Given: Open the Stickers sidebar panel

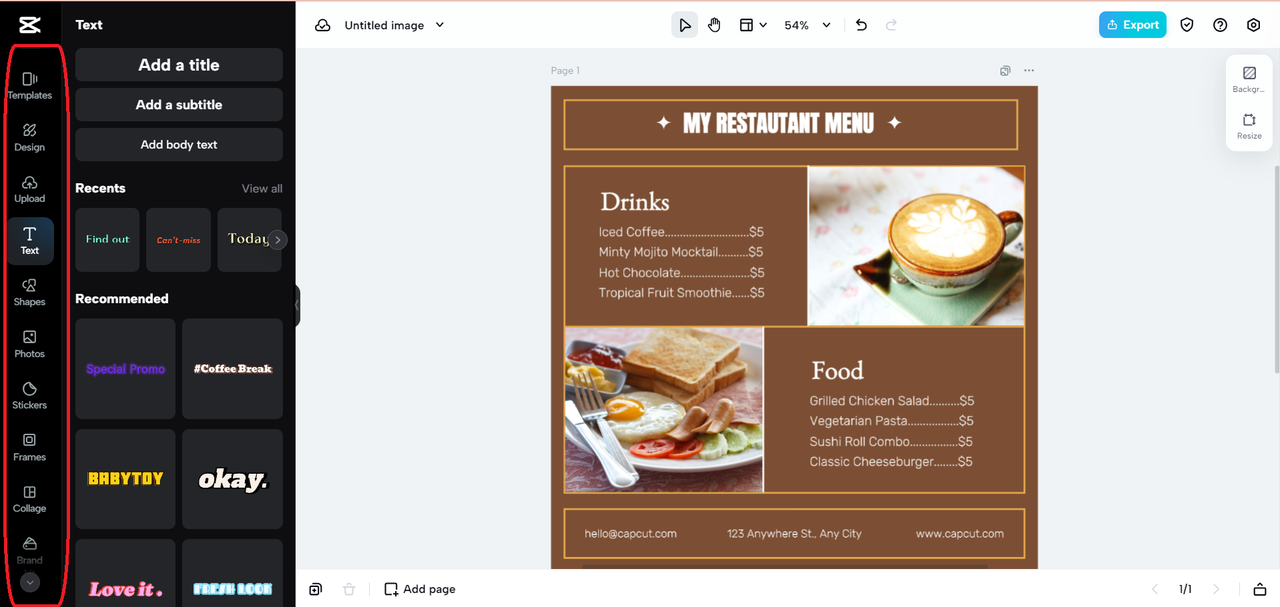Looking at the screenshot, I should tap(30, 396).
